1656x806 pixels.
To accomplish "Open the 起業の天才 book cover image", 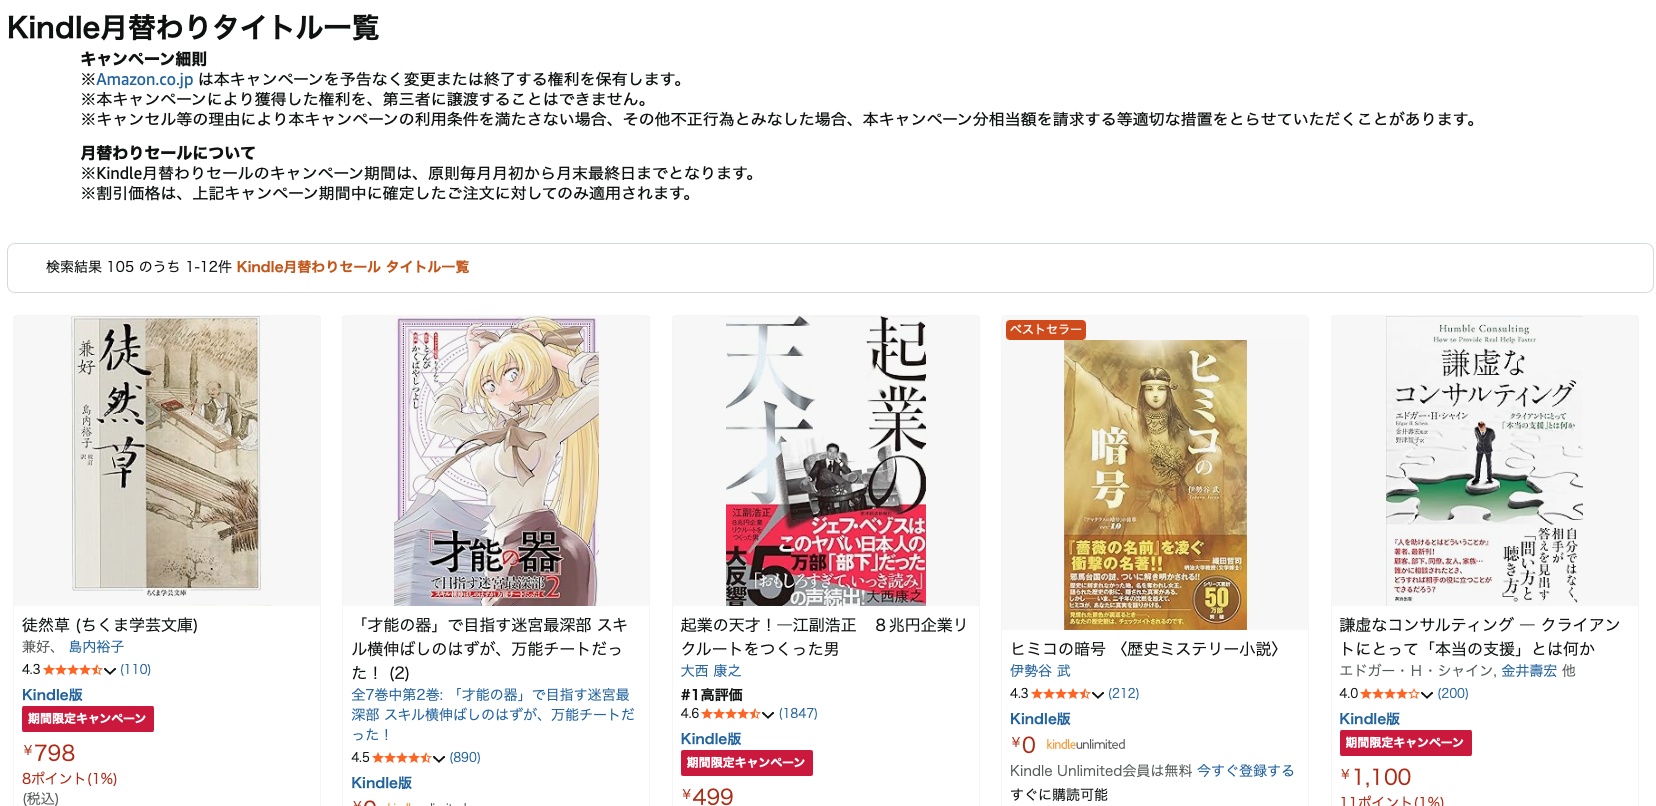I will pos(825,460).
